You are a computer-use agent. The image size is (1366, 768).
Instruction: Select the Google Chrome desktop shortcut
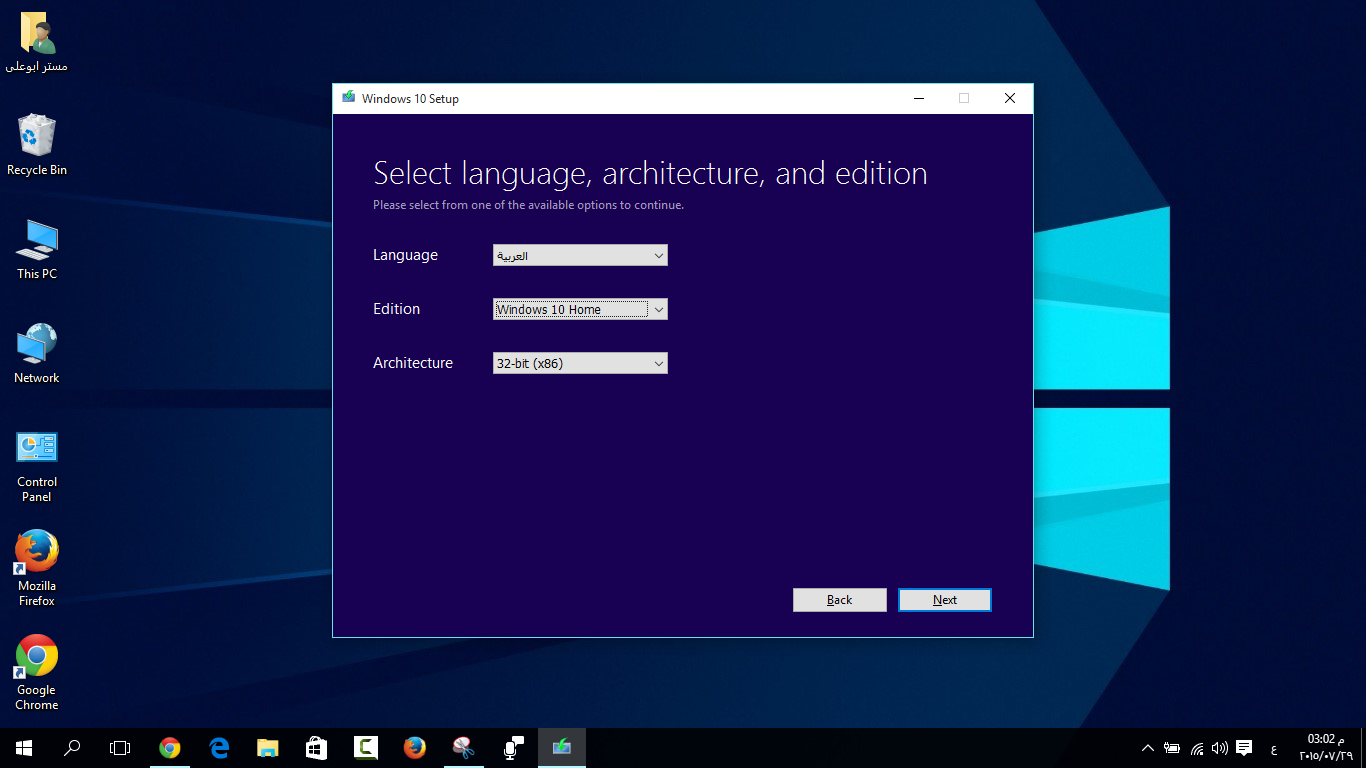coord(37,672)
